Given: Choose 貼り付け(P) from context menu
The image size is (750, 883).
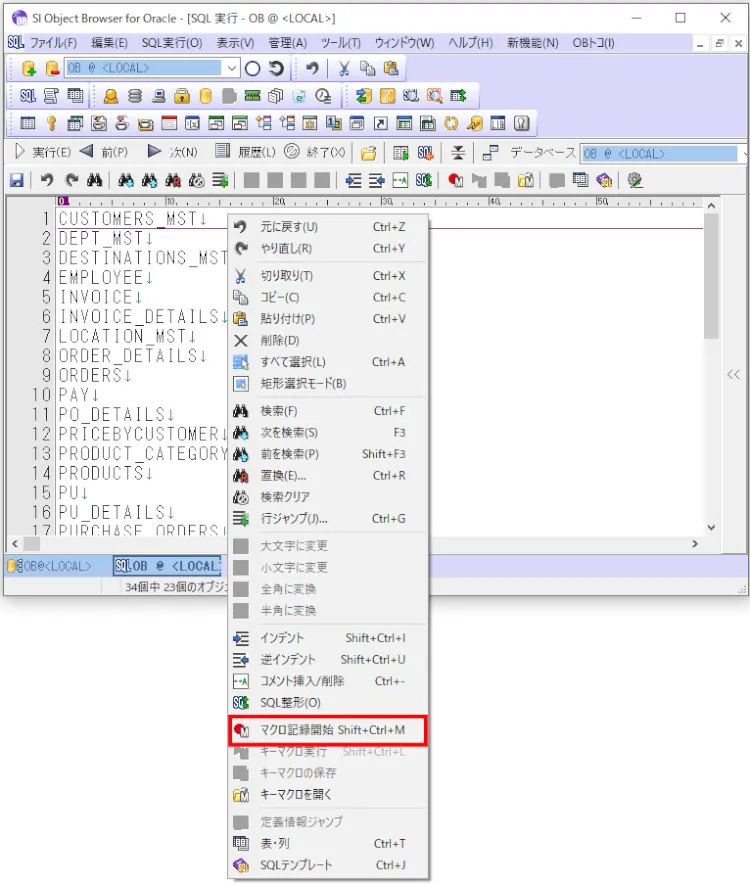Looking at the screenshot, I should 328,319.
